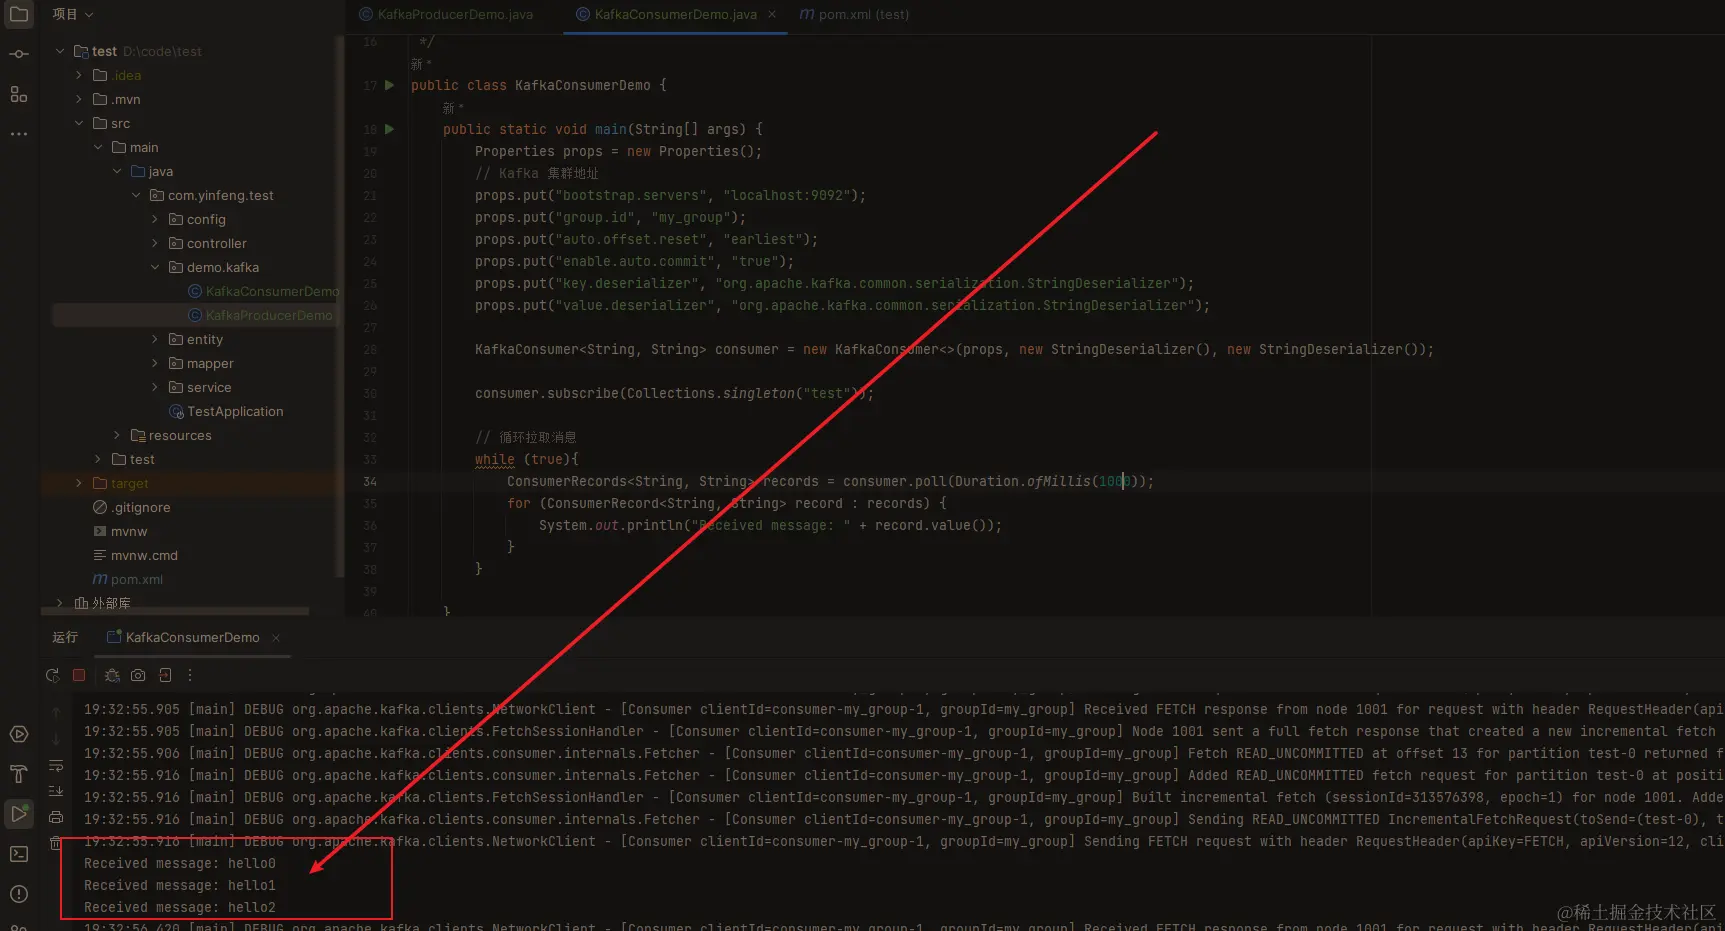
Task: Open the Commit tool window icon
Action: coord(18,54)
